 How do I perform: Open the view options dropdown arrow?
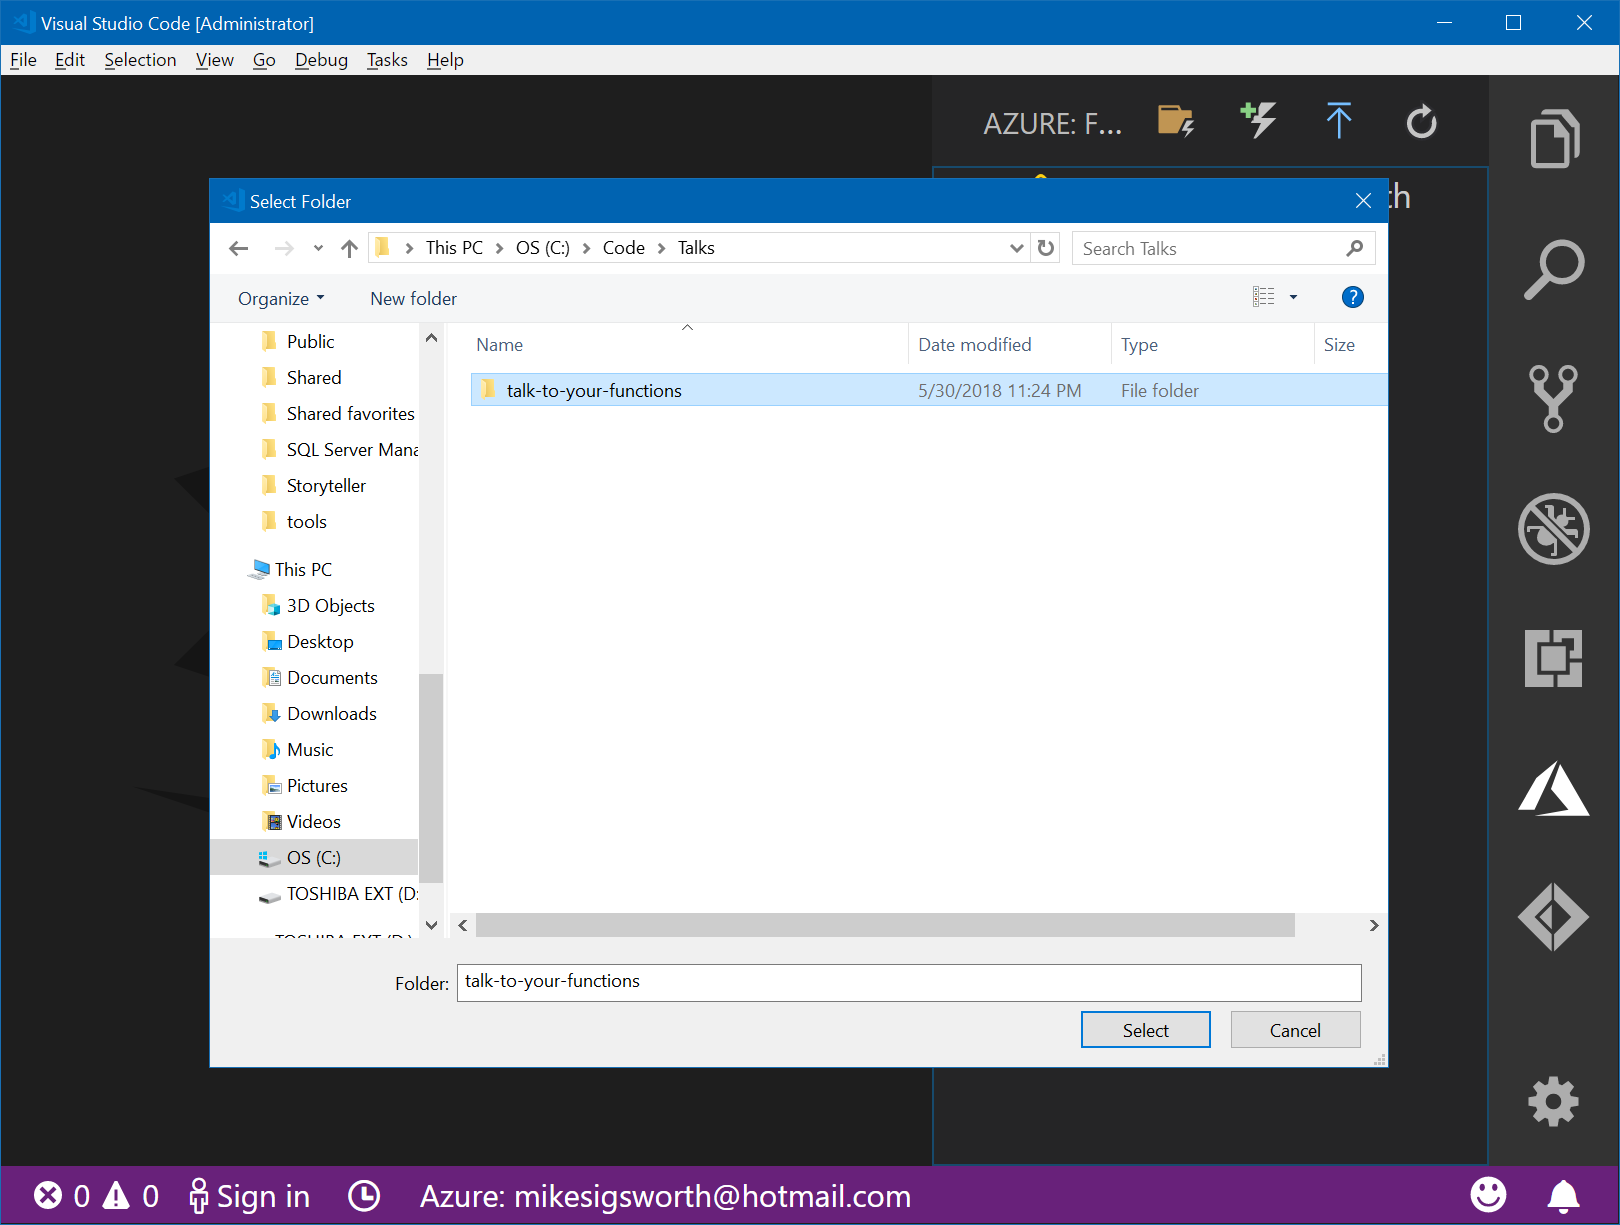coord(1293,297)
